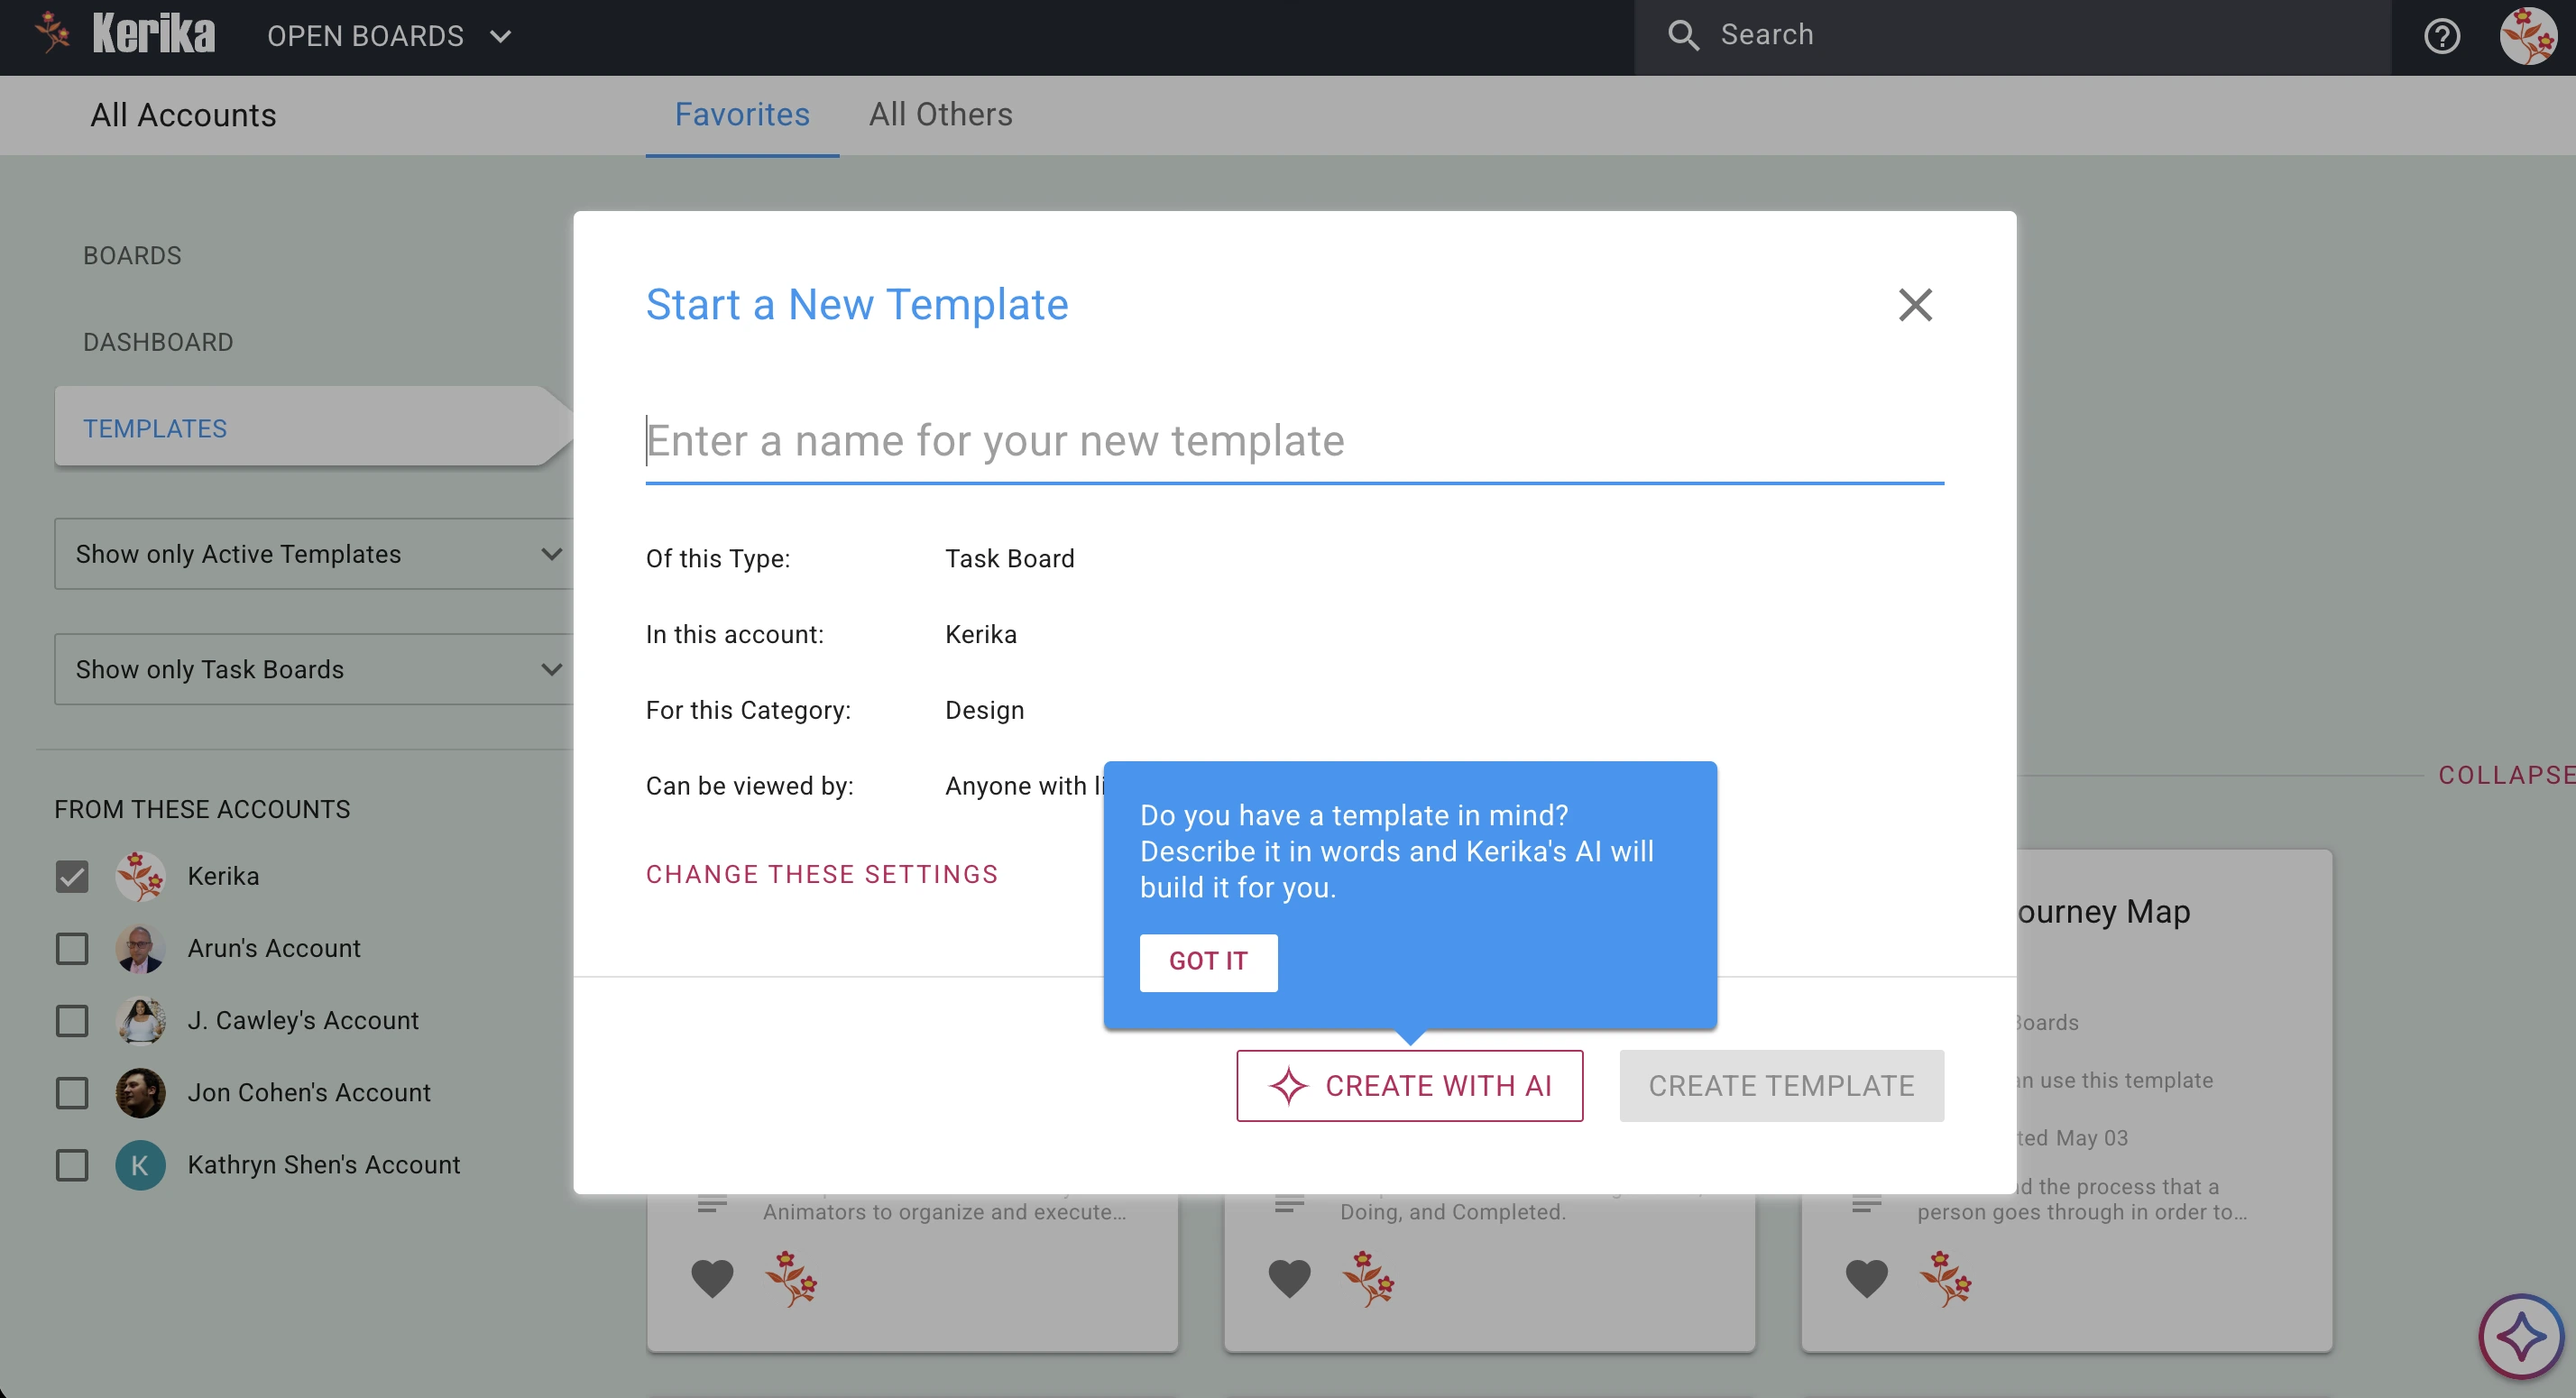Uncheck the Kerika account checkbox
The image size is (2576, 1398).
[72, 877]
